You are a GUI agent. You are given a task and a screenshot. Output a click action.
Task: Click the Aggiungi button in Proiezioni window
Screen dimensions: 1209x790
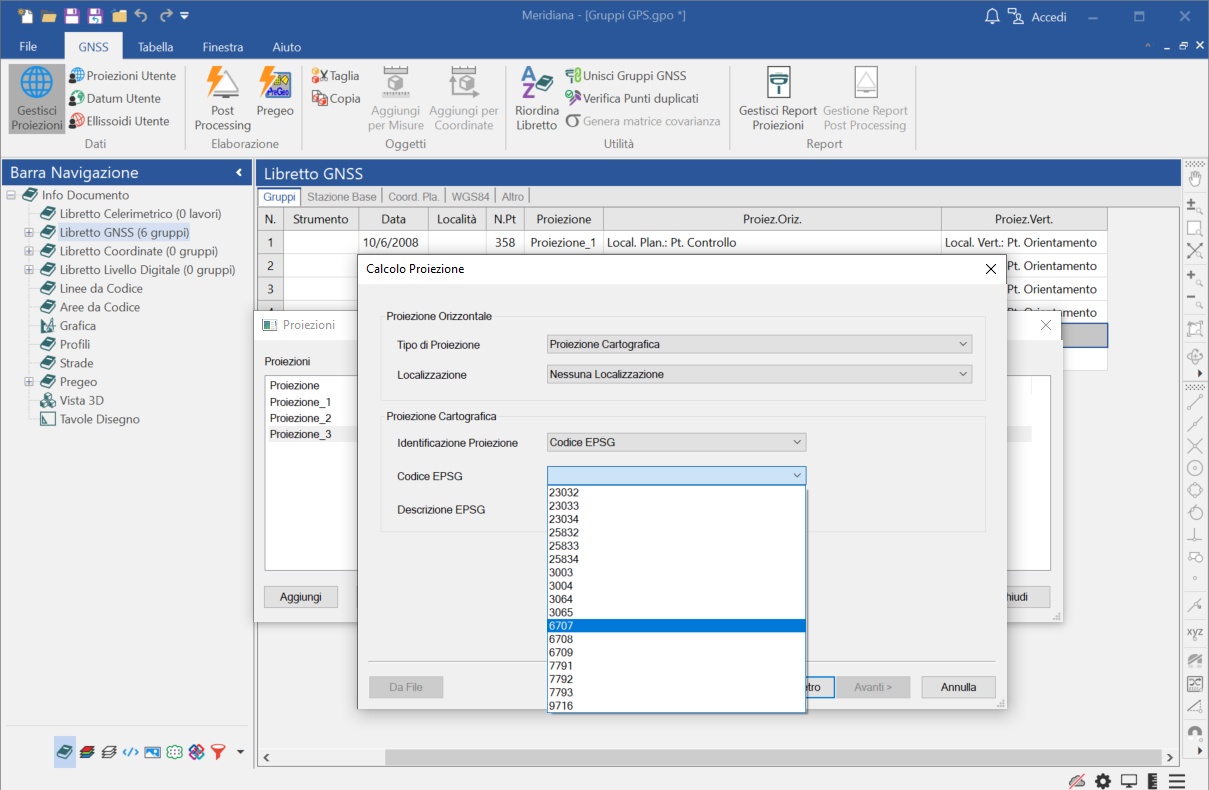click(x=301, y=597)
